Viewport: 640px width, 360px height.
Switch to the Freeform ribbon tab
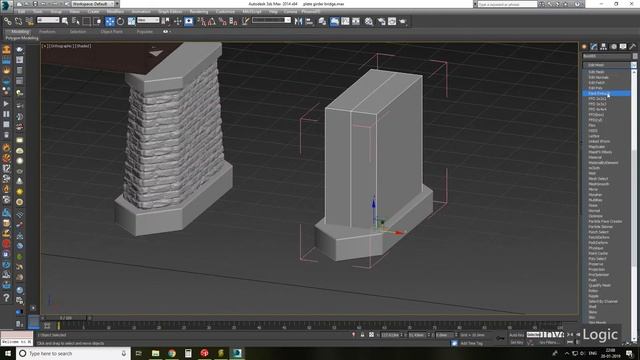[47, 31]
